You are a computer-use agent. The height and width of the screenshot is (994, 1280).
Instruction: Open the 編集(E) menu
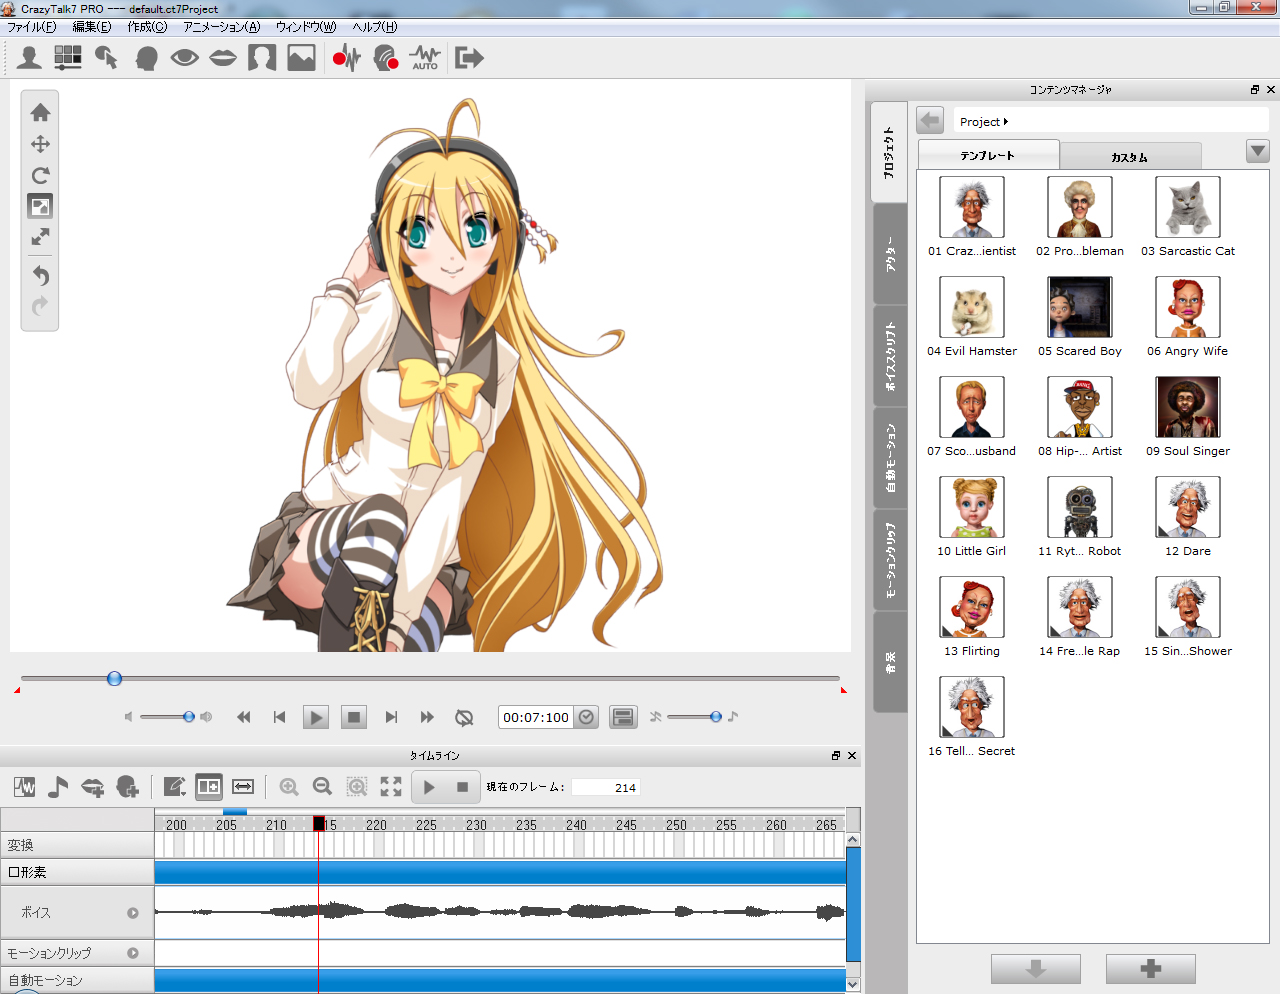coord(92,27)
